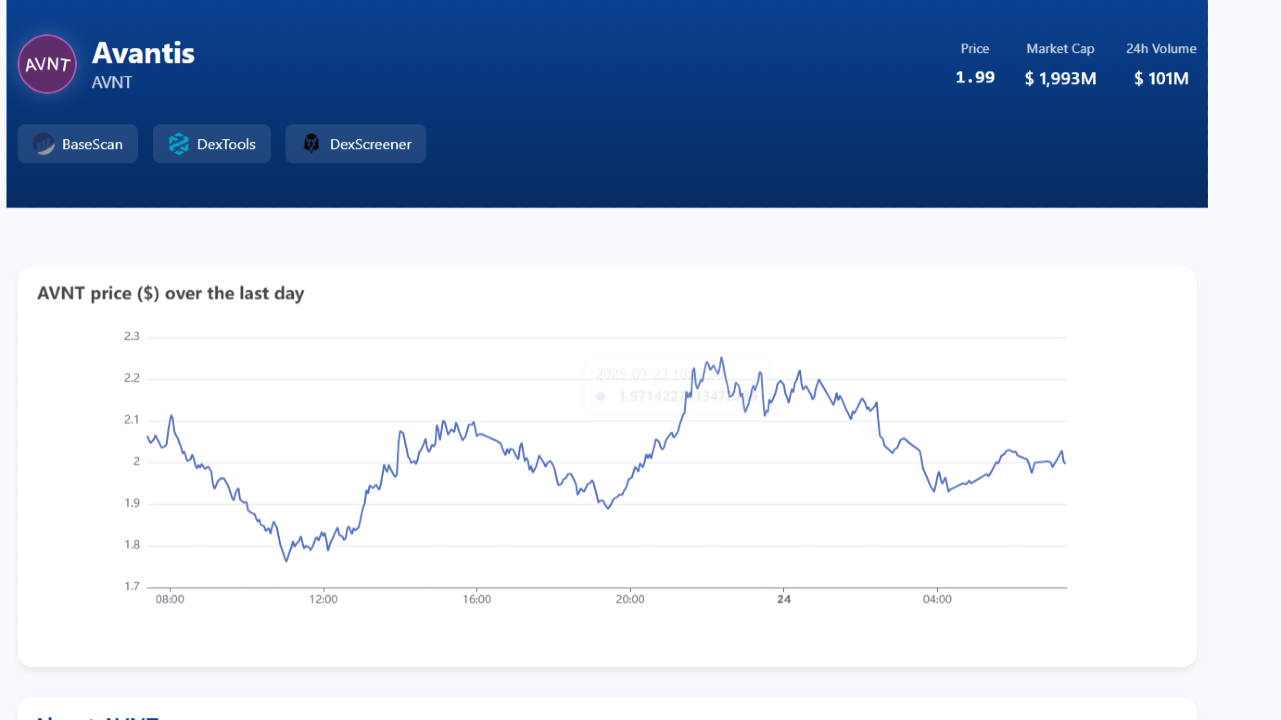The width and height of the screenshot is (1281, 720).
Task: Click the BaseScan icon
Action: [x=43, y=144]
